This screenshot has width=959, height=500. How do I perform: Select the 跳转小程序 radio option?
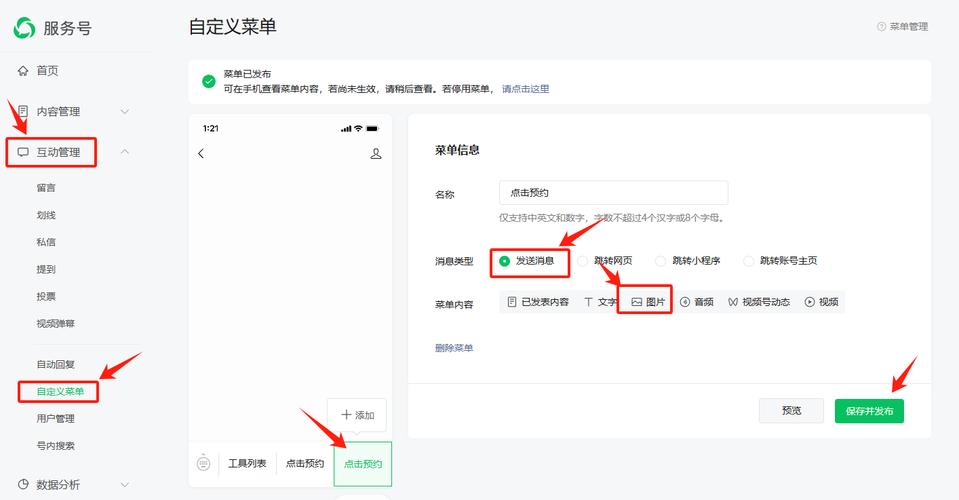pyautogui.click(x=661, y=261)
